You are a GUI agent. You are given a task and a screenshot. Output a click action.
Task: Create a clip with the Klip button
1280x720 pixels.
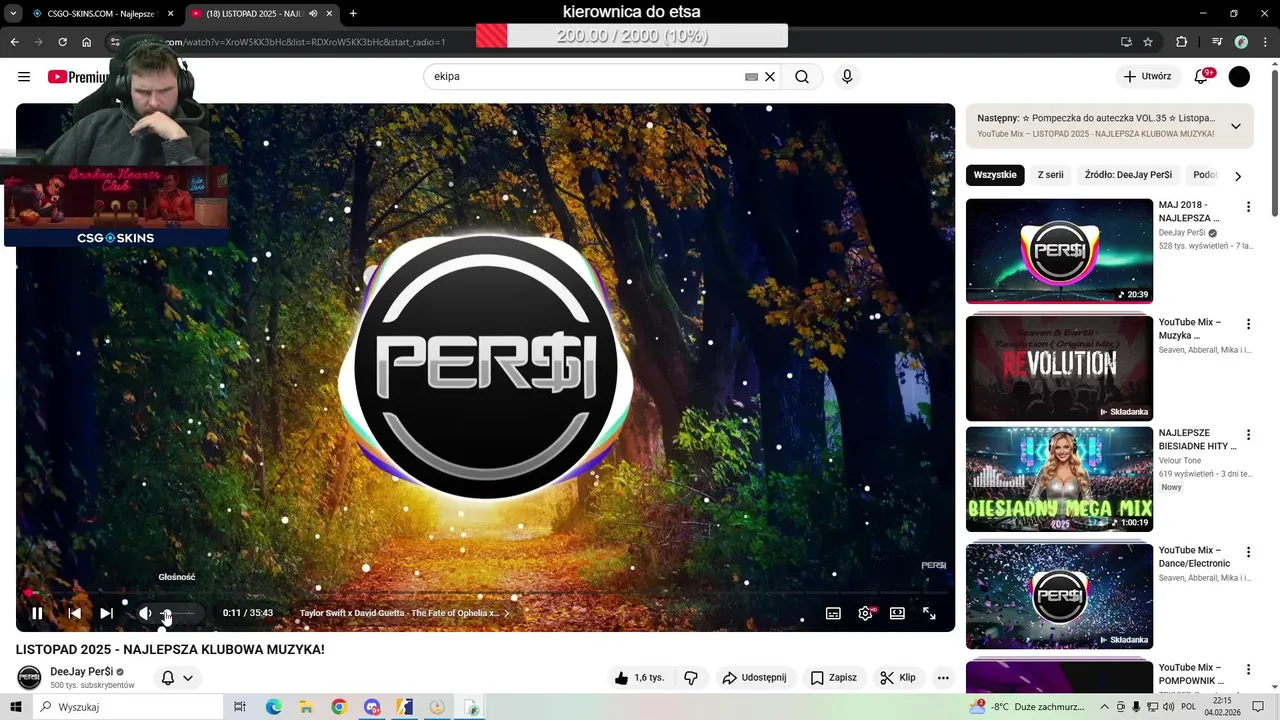point(898,677)
